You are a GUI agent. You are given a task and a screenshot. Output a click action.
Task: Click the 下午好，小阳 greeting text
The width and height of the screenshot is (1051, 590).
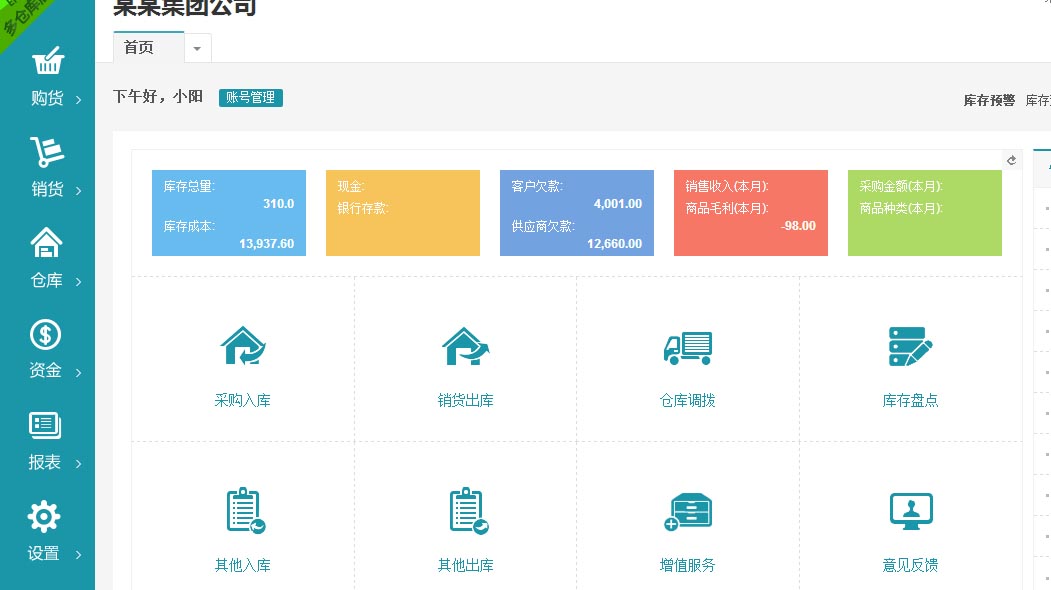point(158,97)
